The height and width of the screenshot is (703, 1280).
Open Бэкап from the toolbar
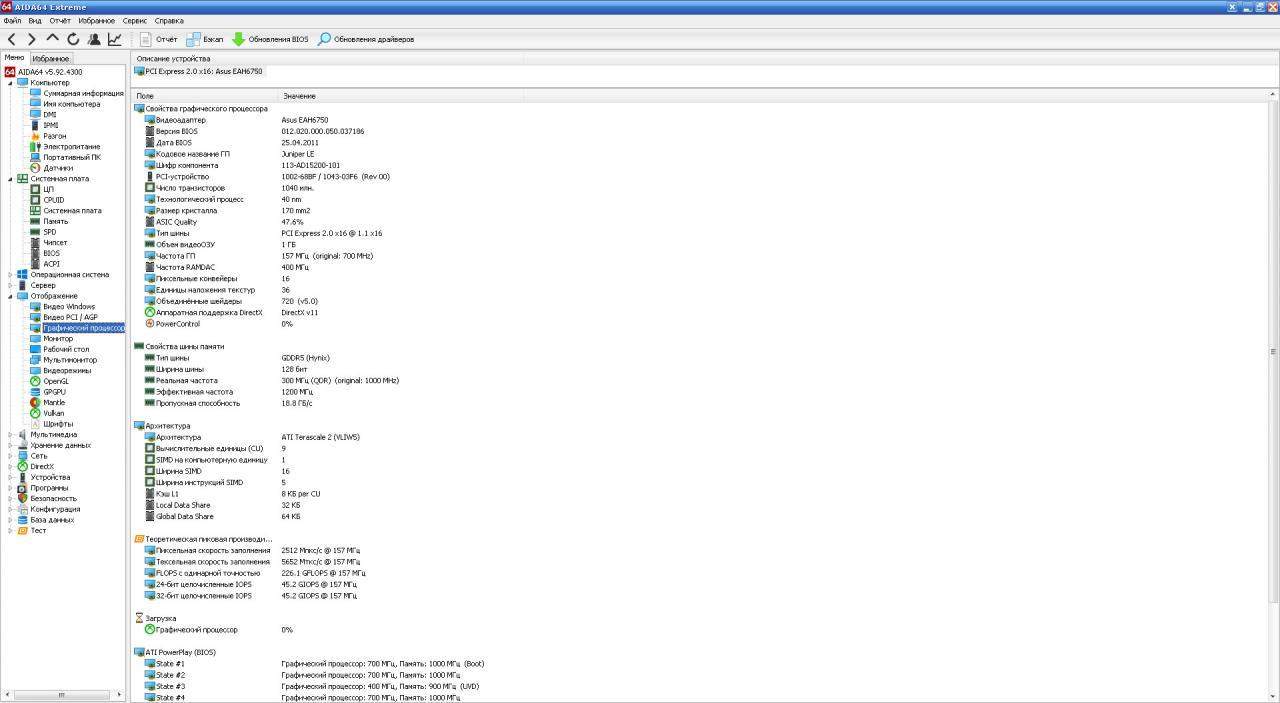tap(206, 39)
